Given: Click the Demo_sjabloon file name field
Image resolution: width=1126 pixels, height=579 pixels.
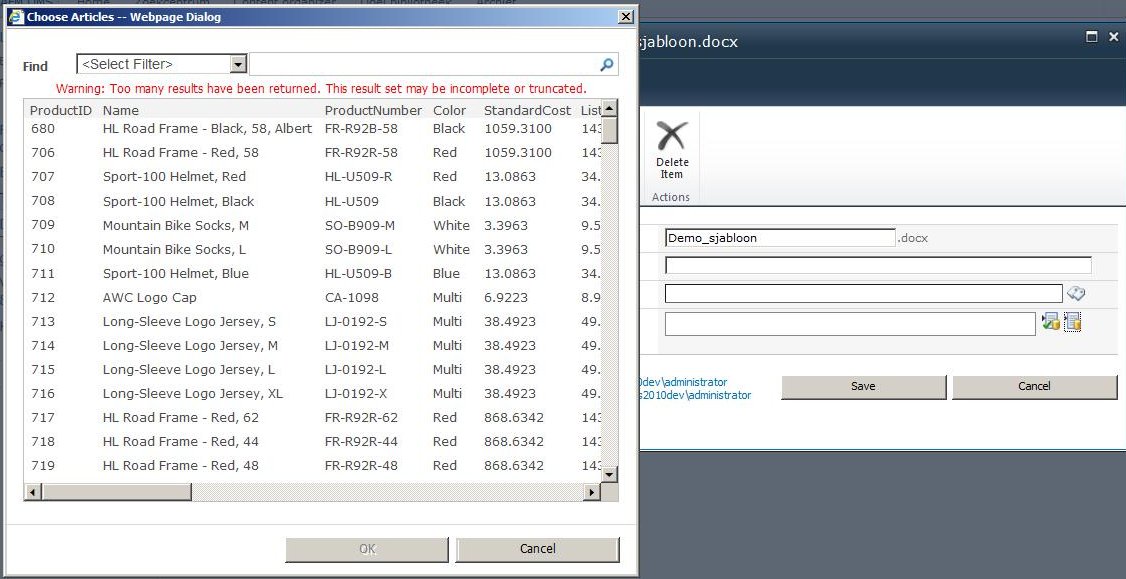Looking at the screenshot, I should tap(779, 238).
